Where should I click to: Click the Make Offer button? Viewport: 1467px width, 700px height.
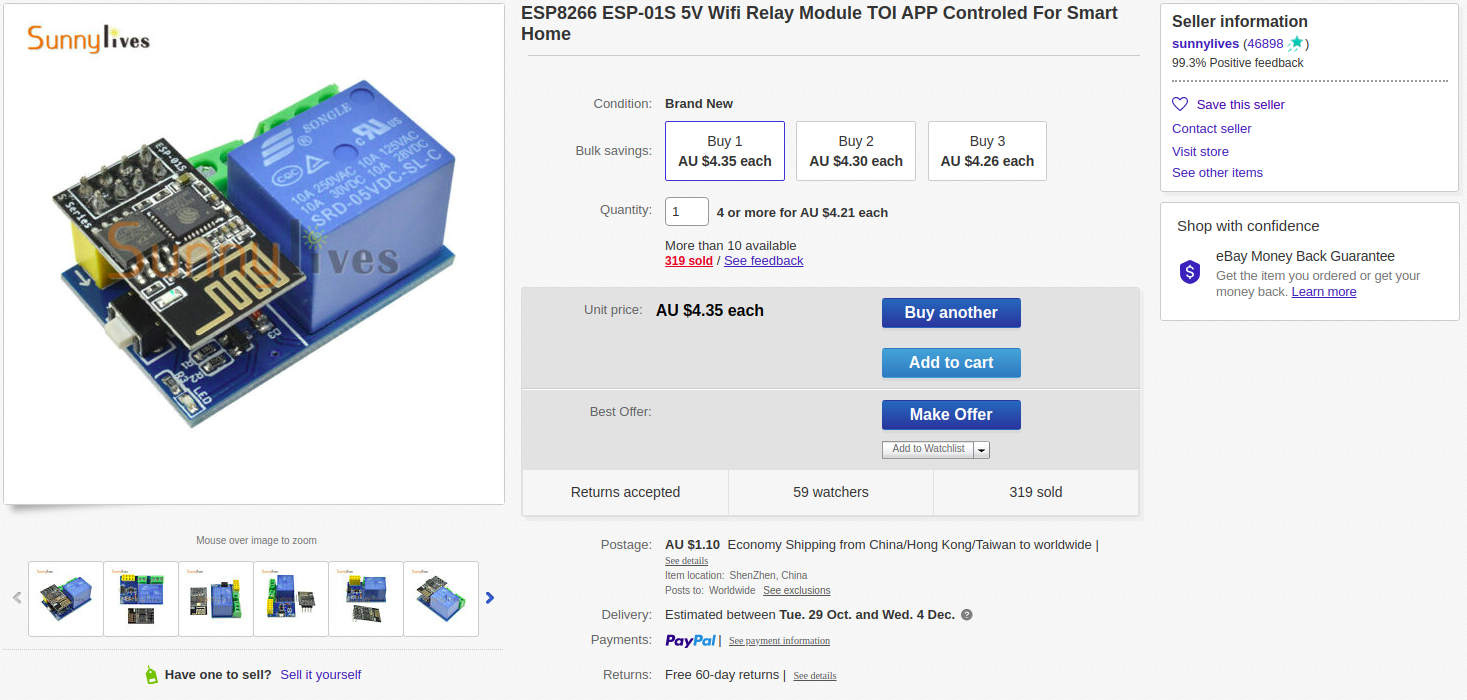coord(951,414)
